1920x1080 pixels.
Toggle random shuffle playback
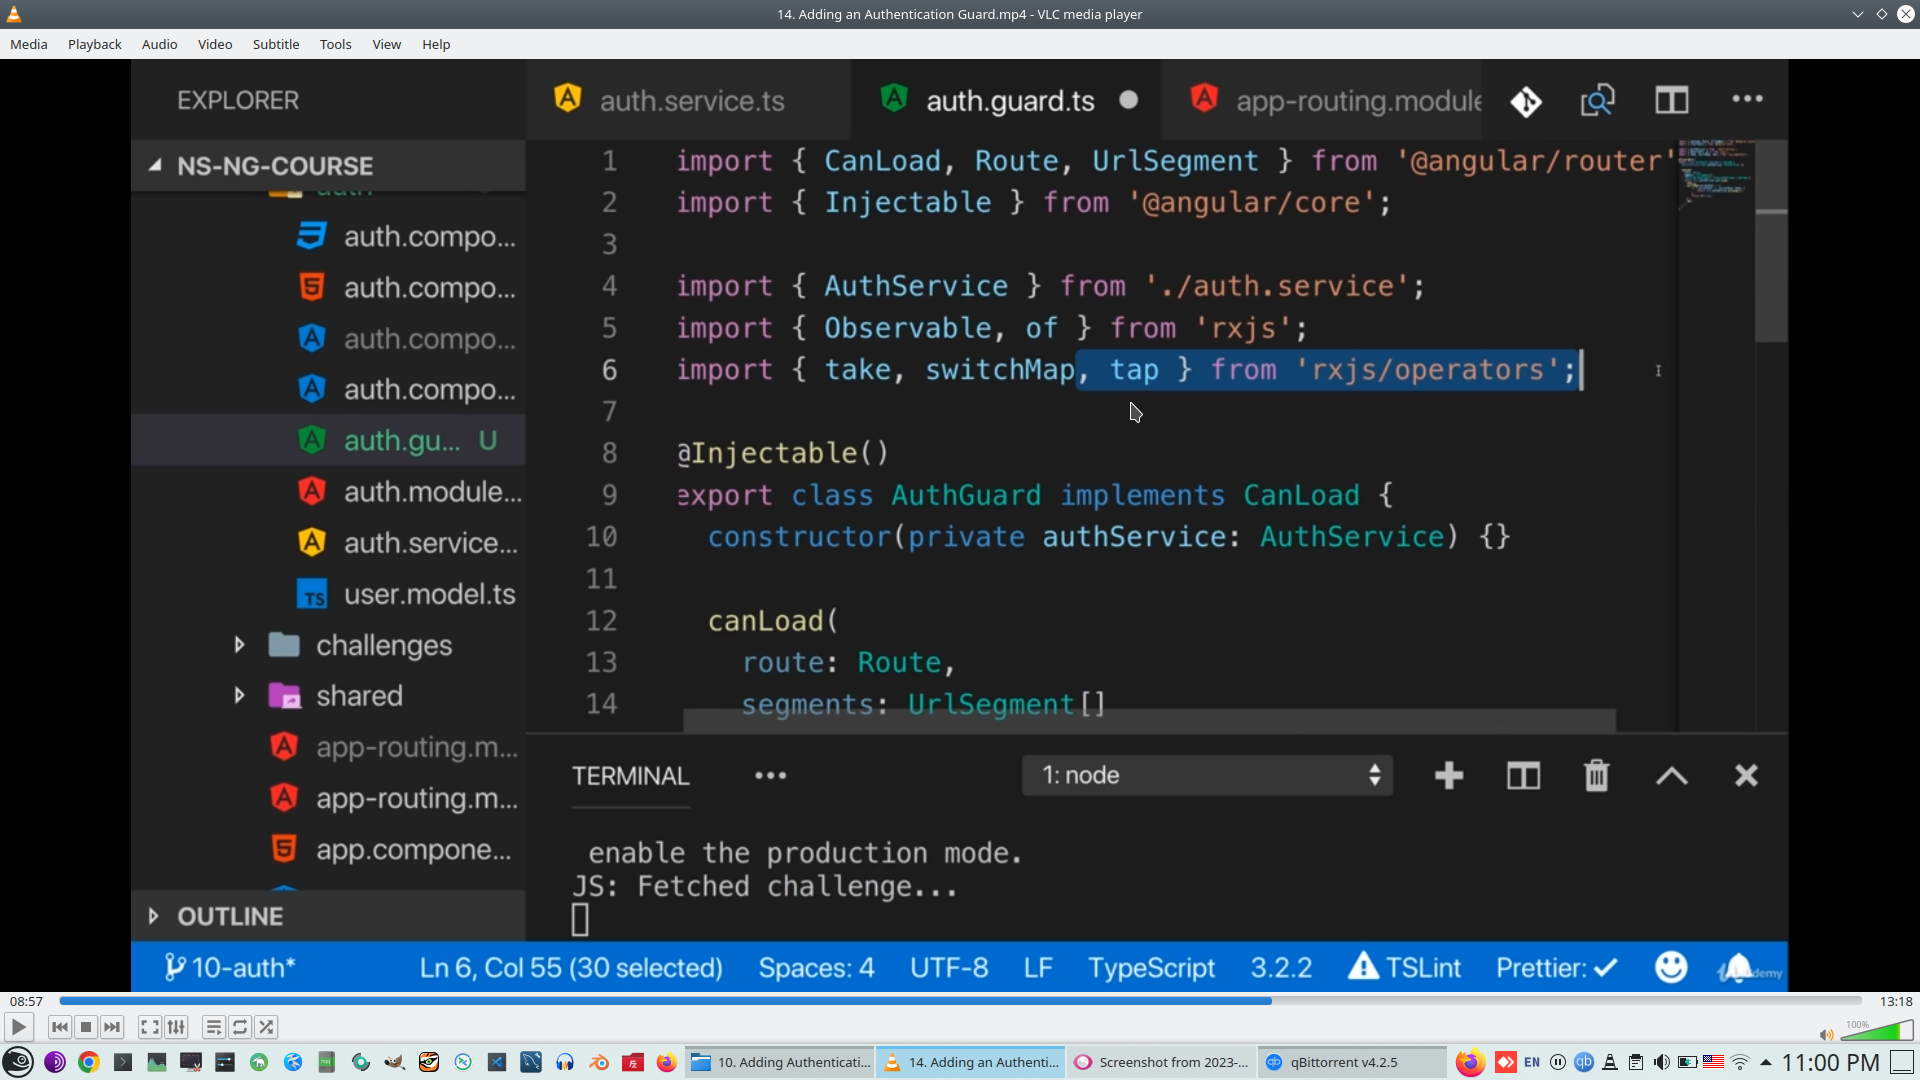266,1027
